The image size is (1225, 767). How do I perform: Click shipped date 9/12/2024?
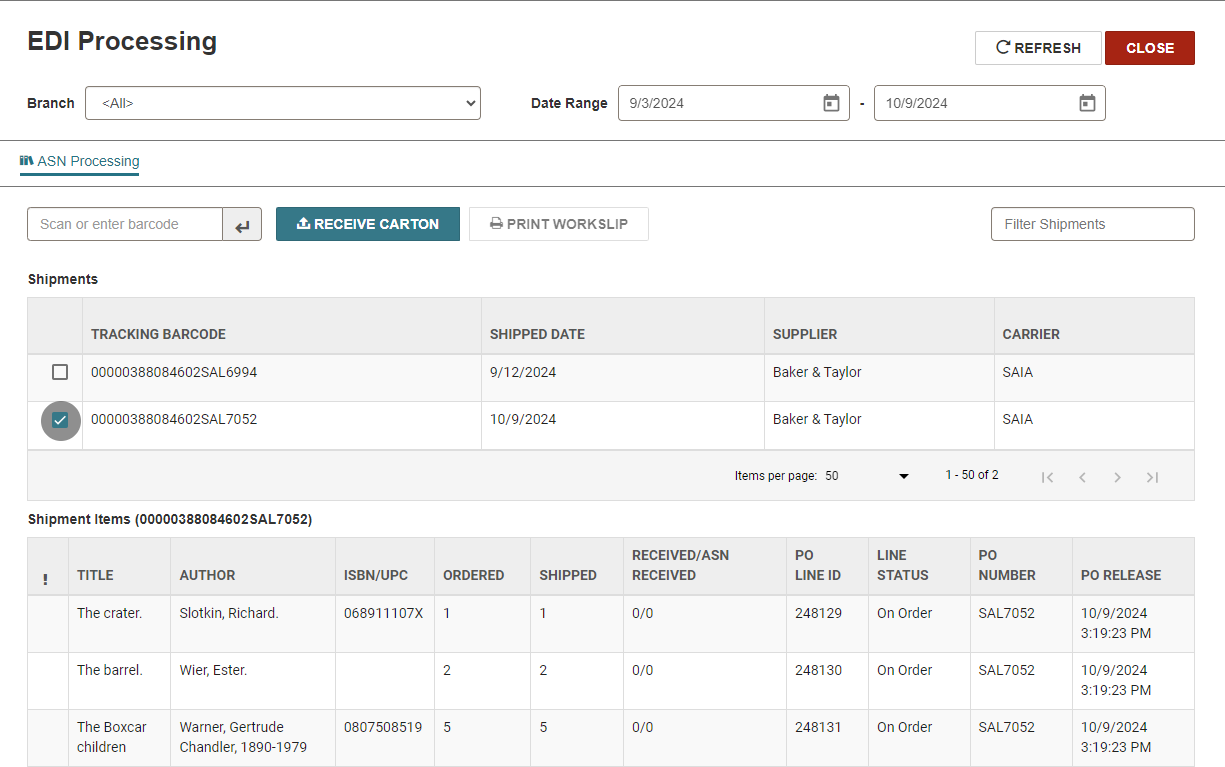click(523, 372)
